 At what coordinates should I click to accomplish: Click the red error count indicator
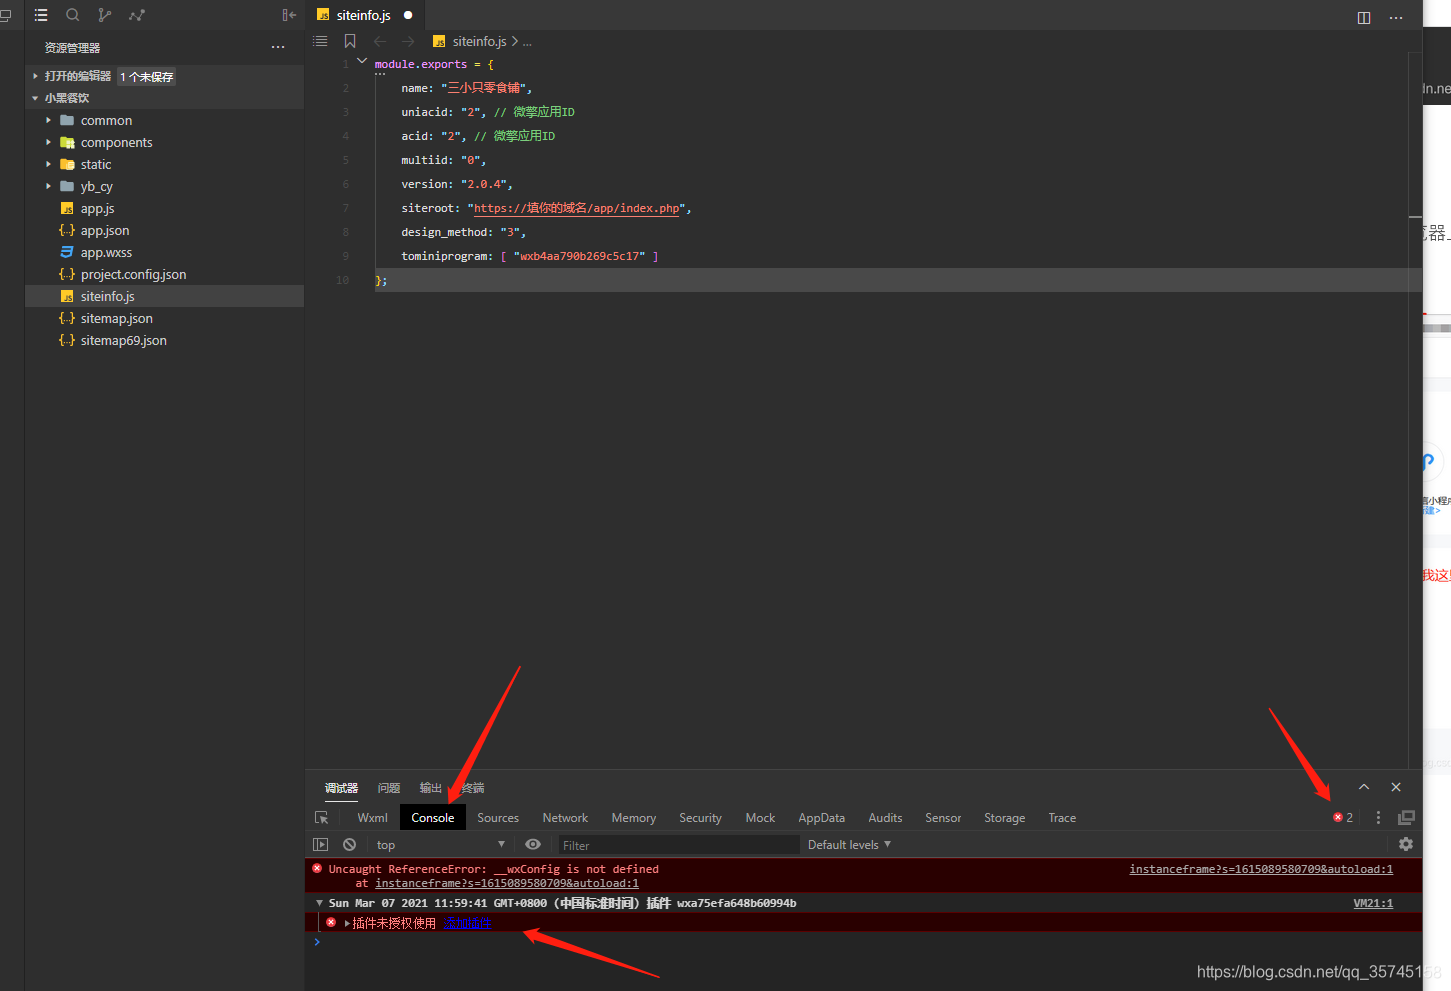pyautogui.click(x=1343, y=818)
